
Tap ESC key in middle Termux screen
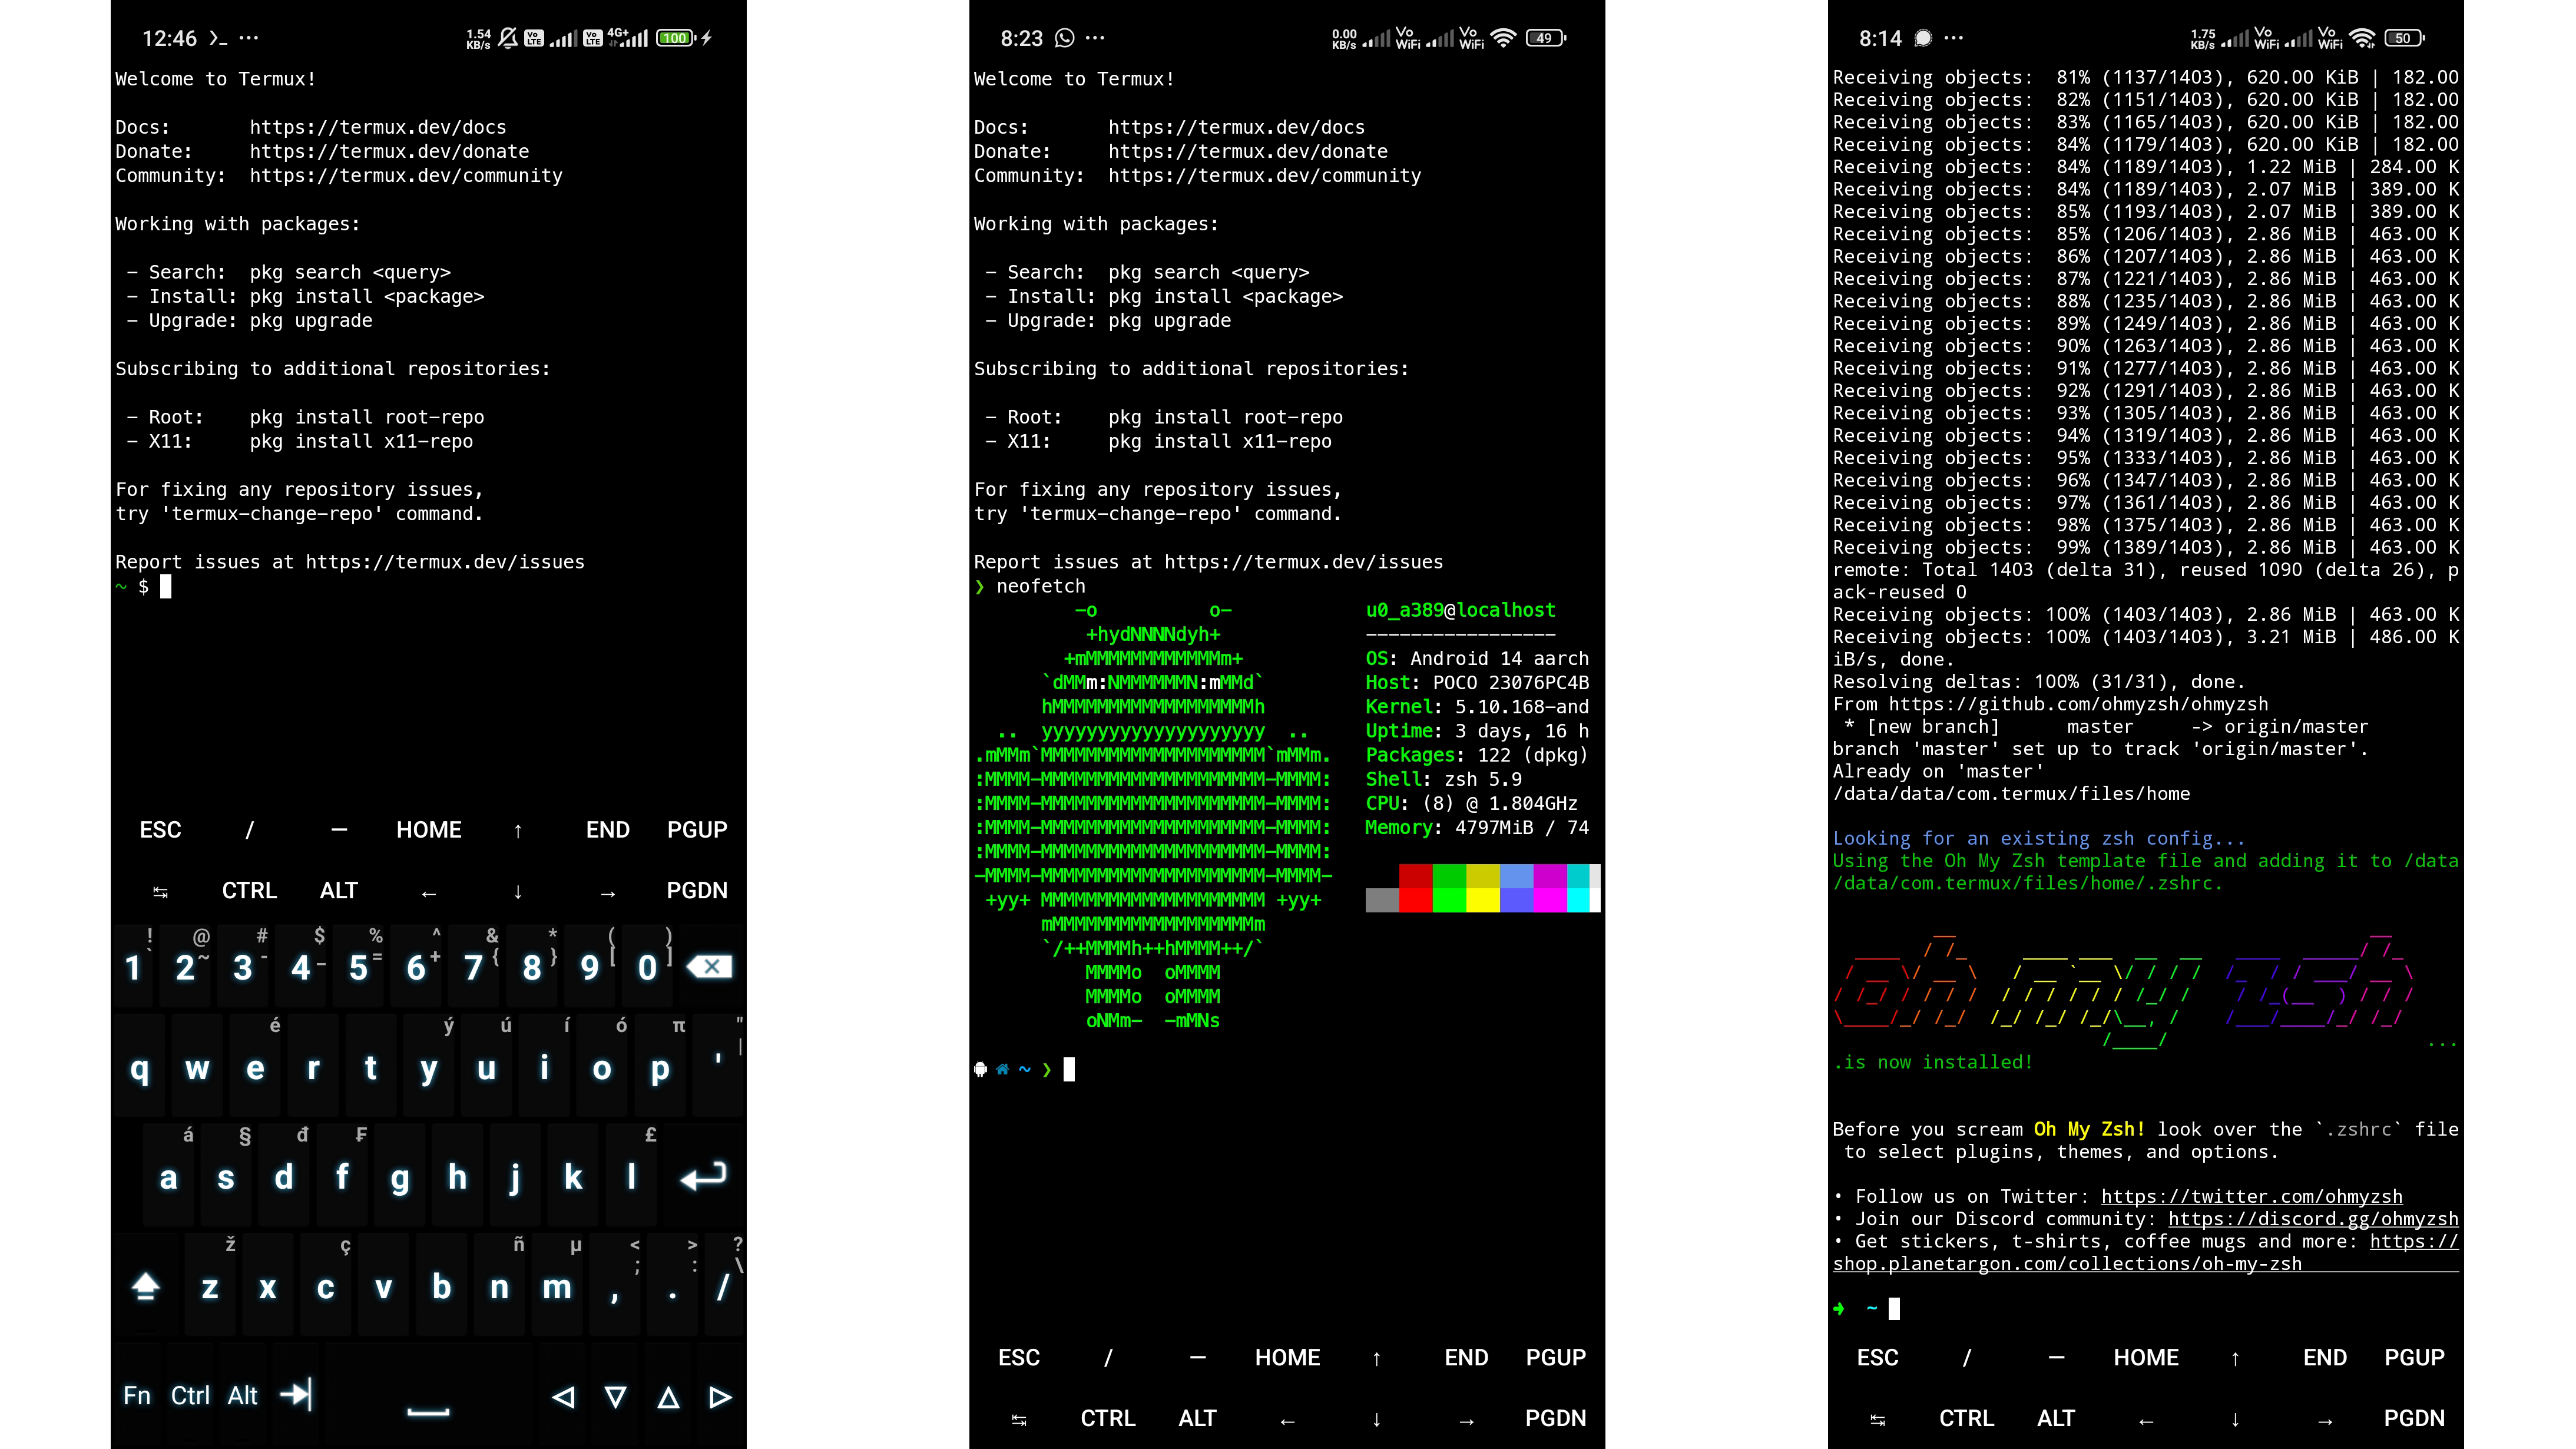click(1019, 1358)
